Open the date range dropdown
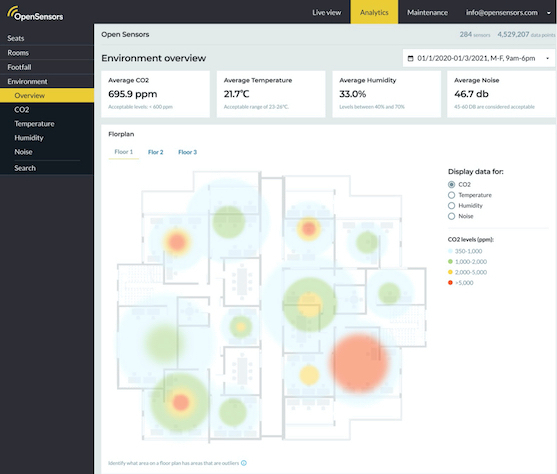This screenshot has width=557, height=474. (x=478, y=58)
